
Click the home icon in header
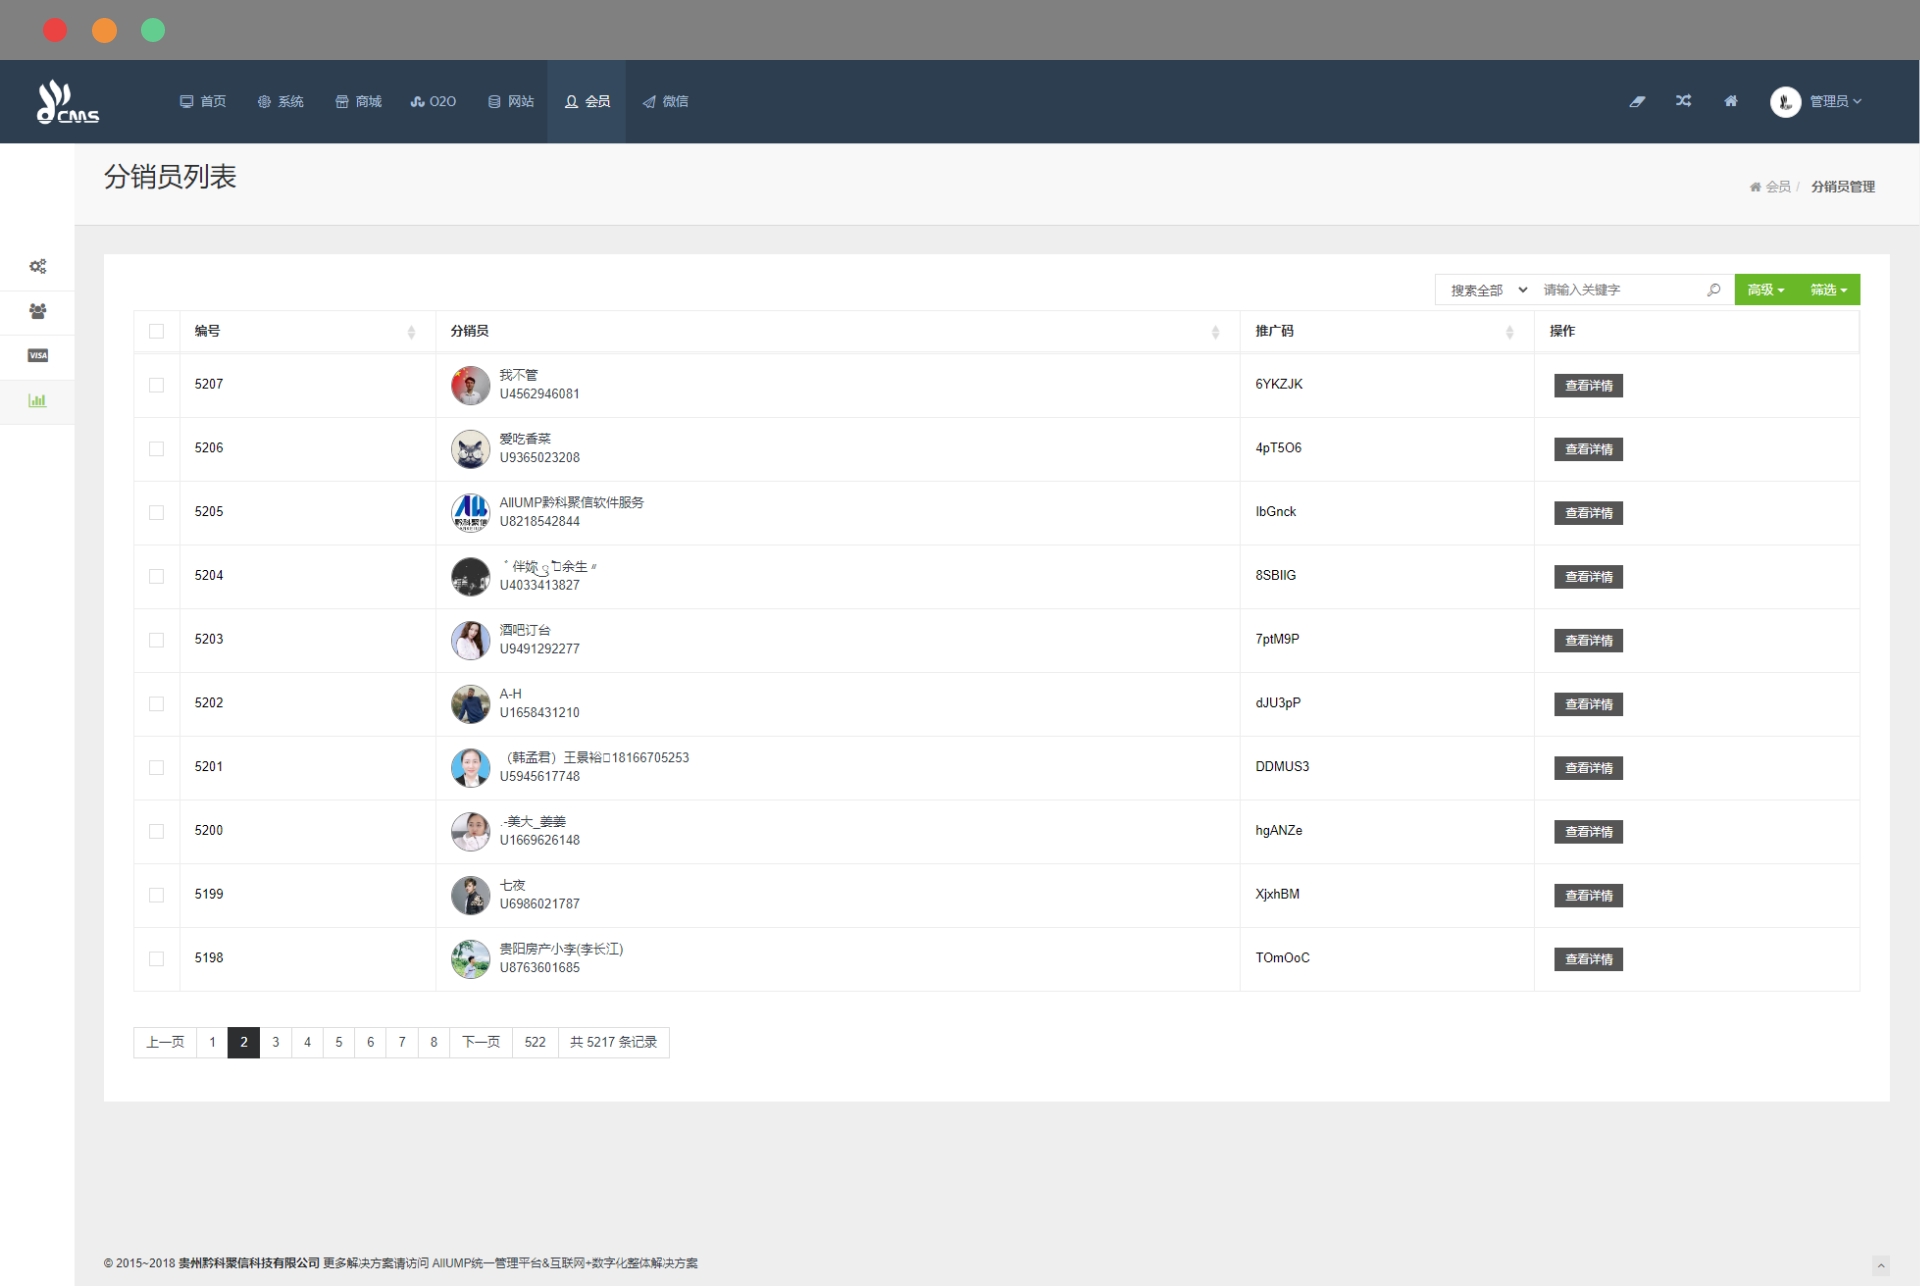tap(1731, 101)
